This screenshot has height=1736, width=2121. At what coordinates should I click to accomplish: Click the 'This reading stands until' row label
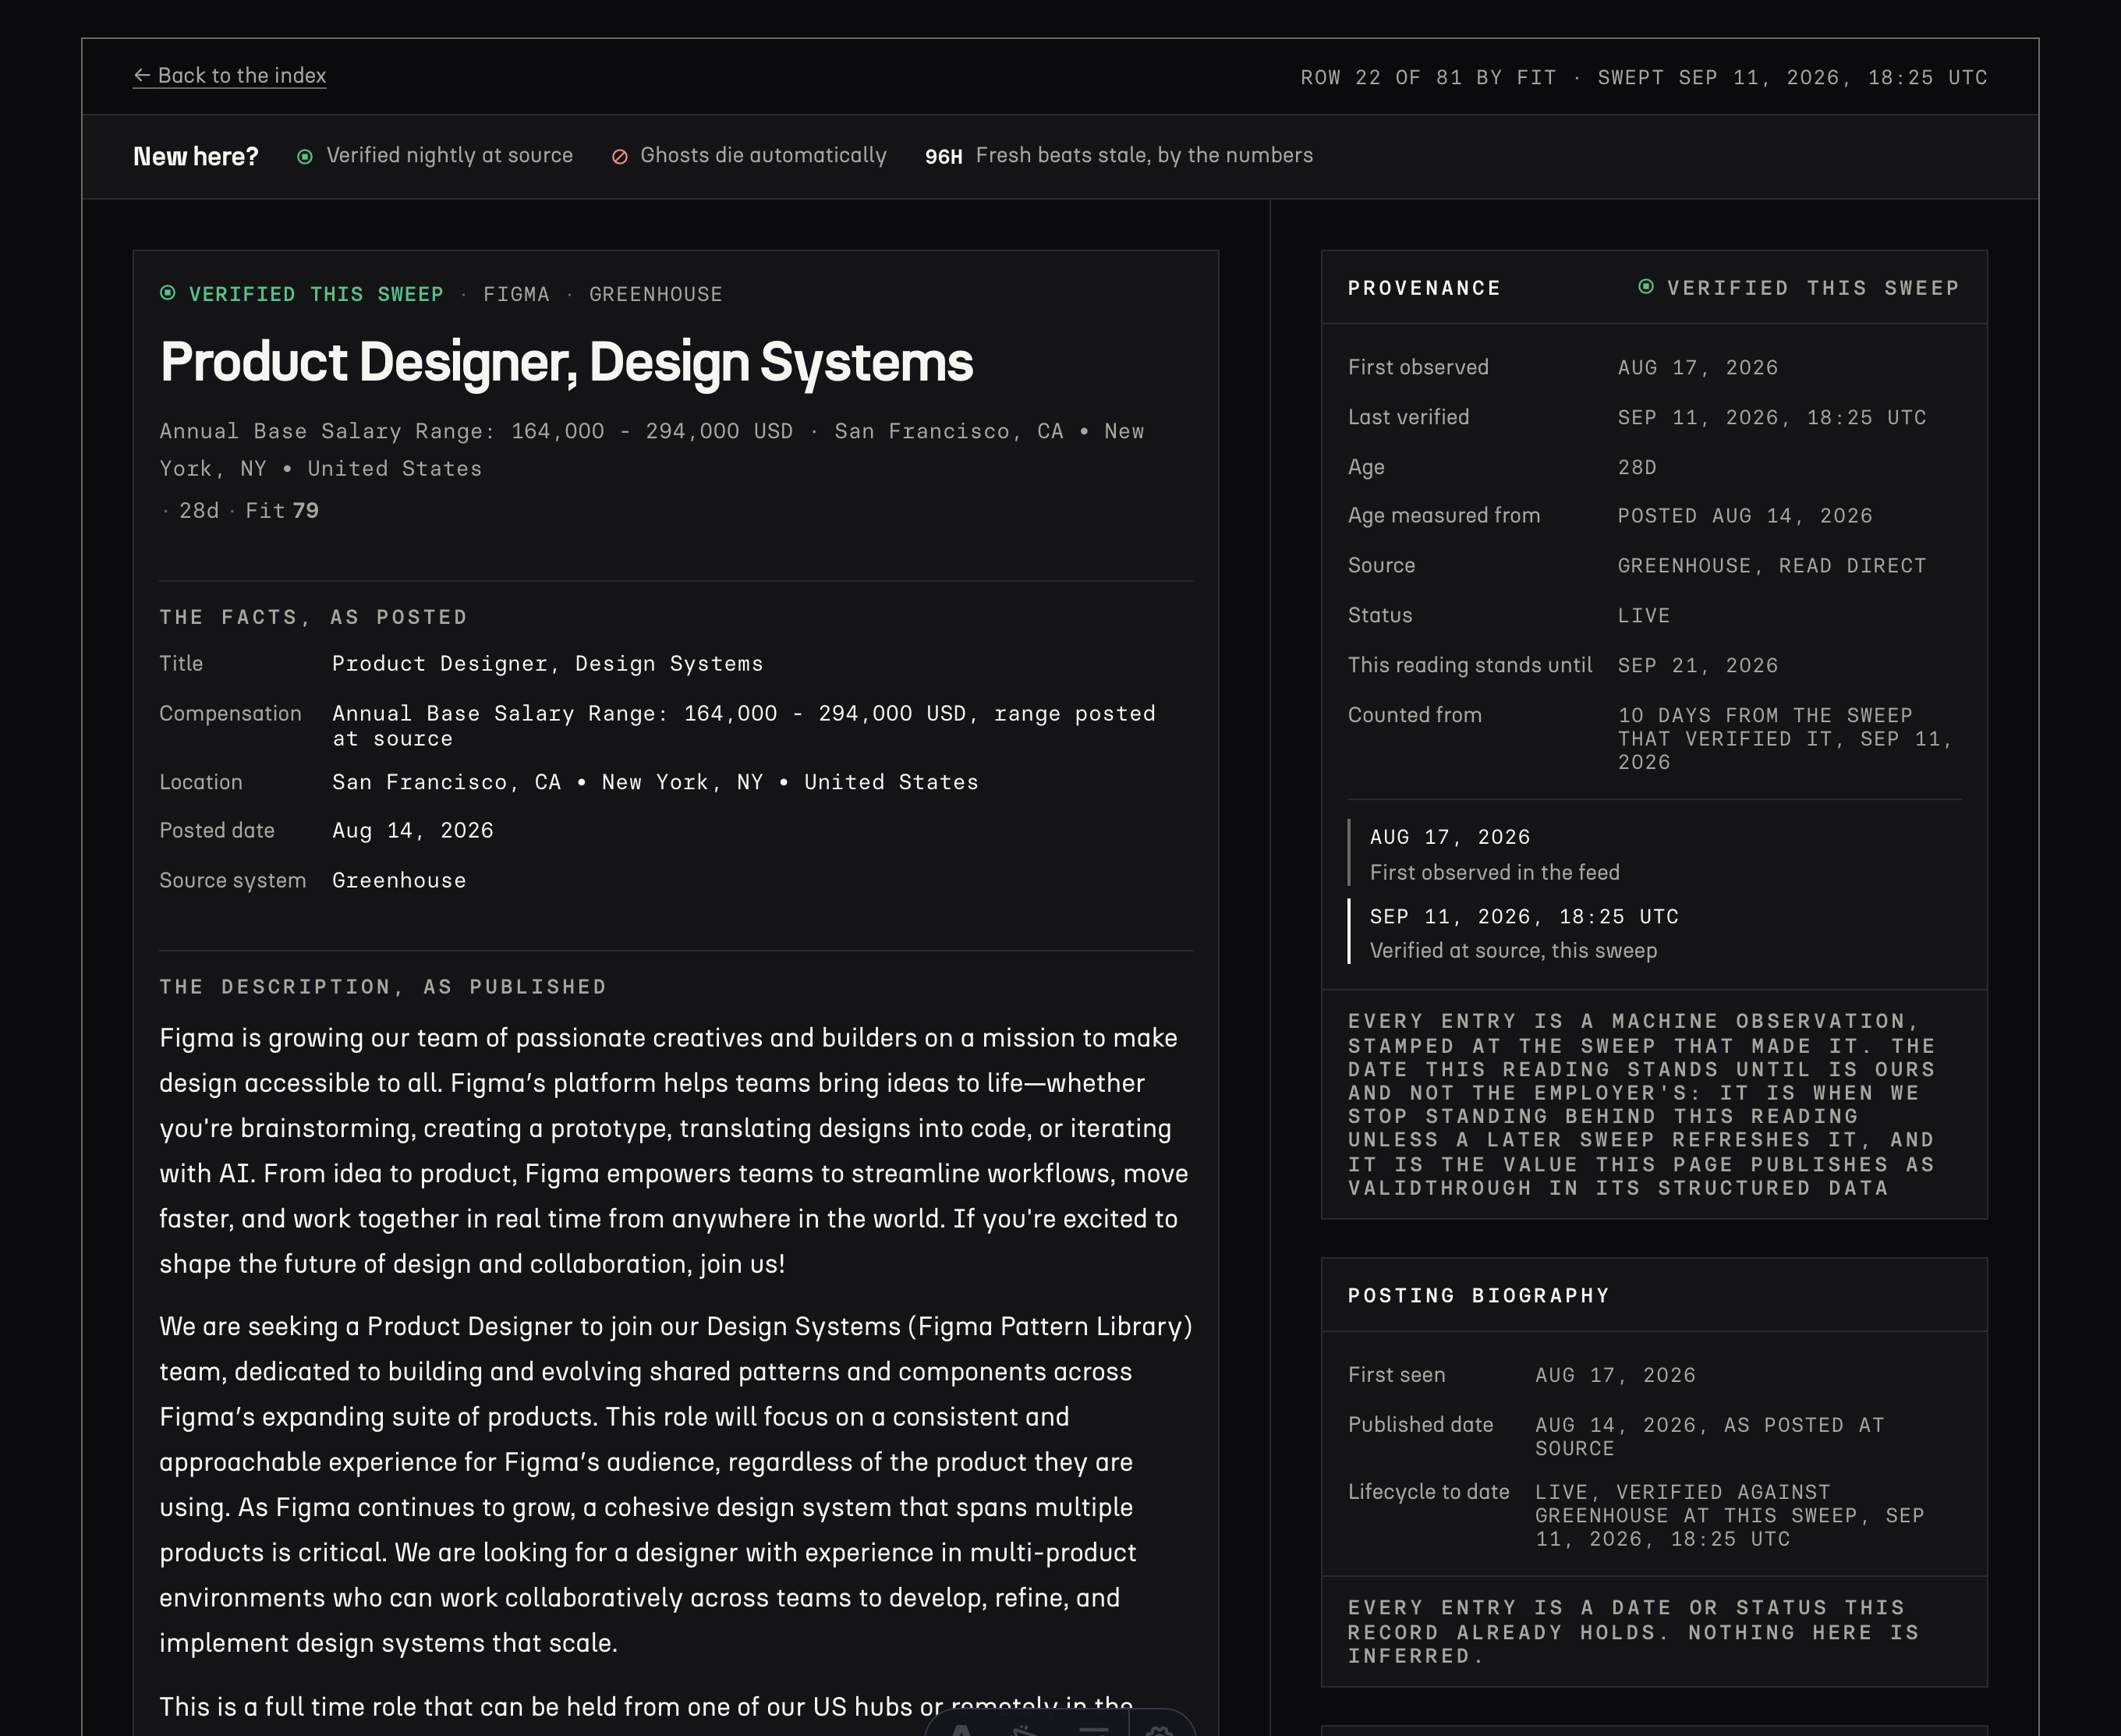click(x=1470, y=665)
